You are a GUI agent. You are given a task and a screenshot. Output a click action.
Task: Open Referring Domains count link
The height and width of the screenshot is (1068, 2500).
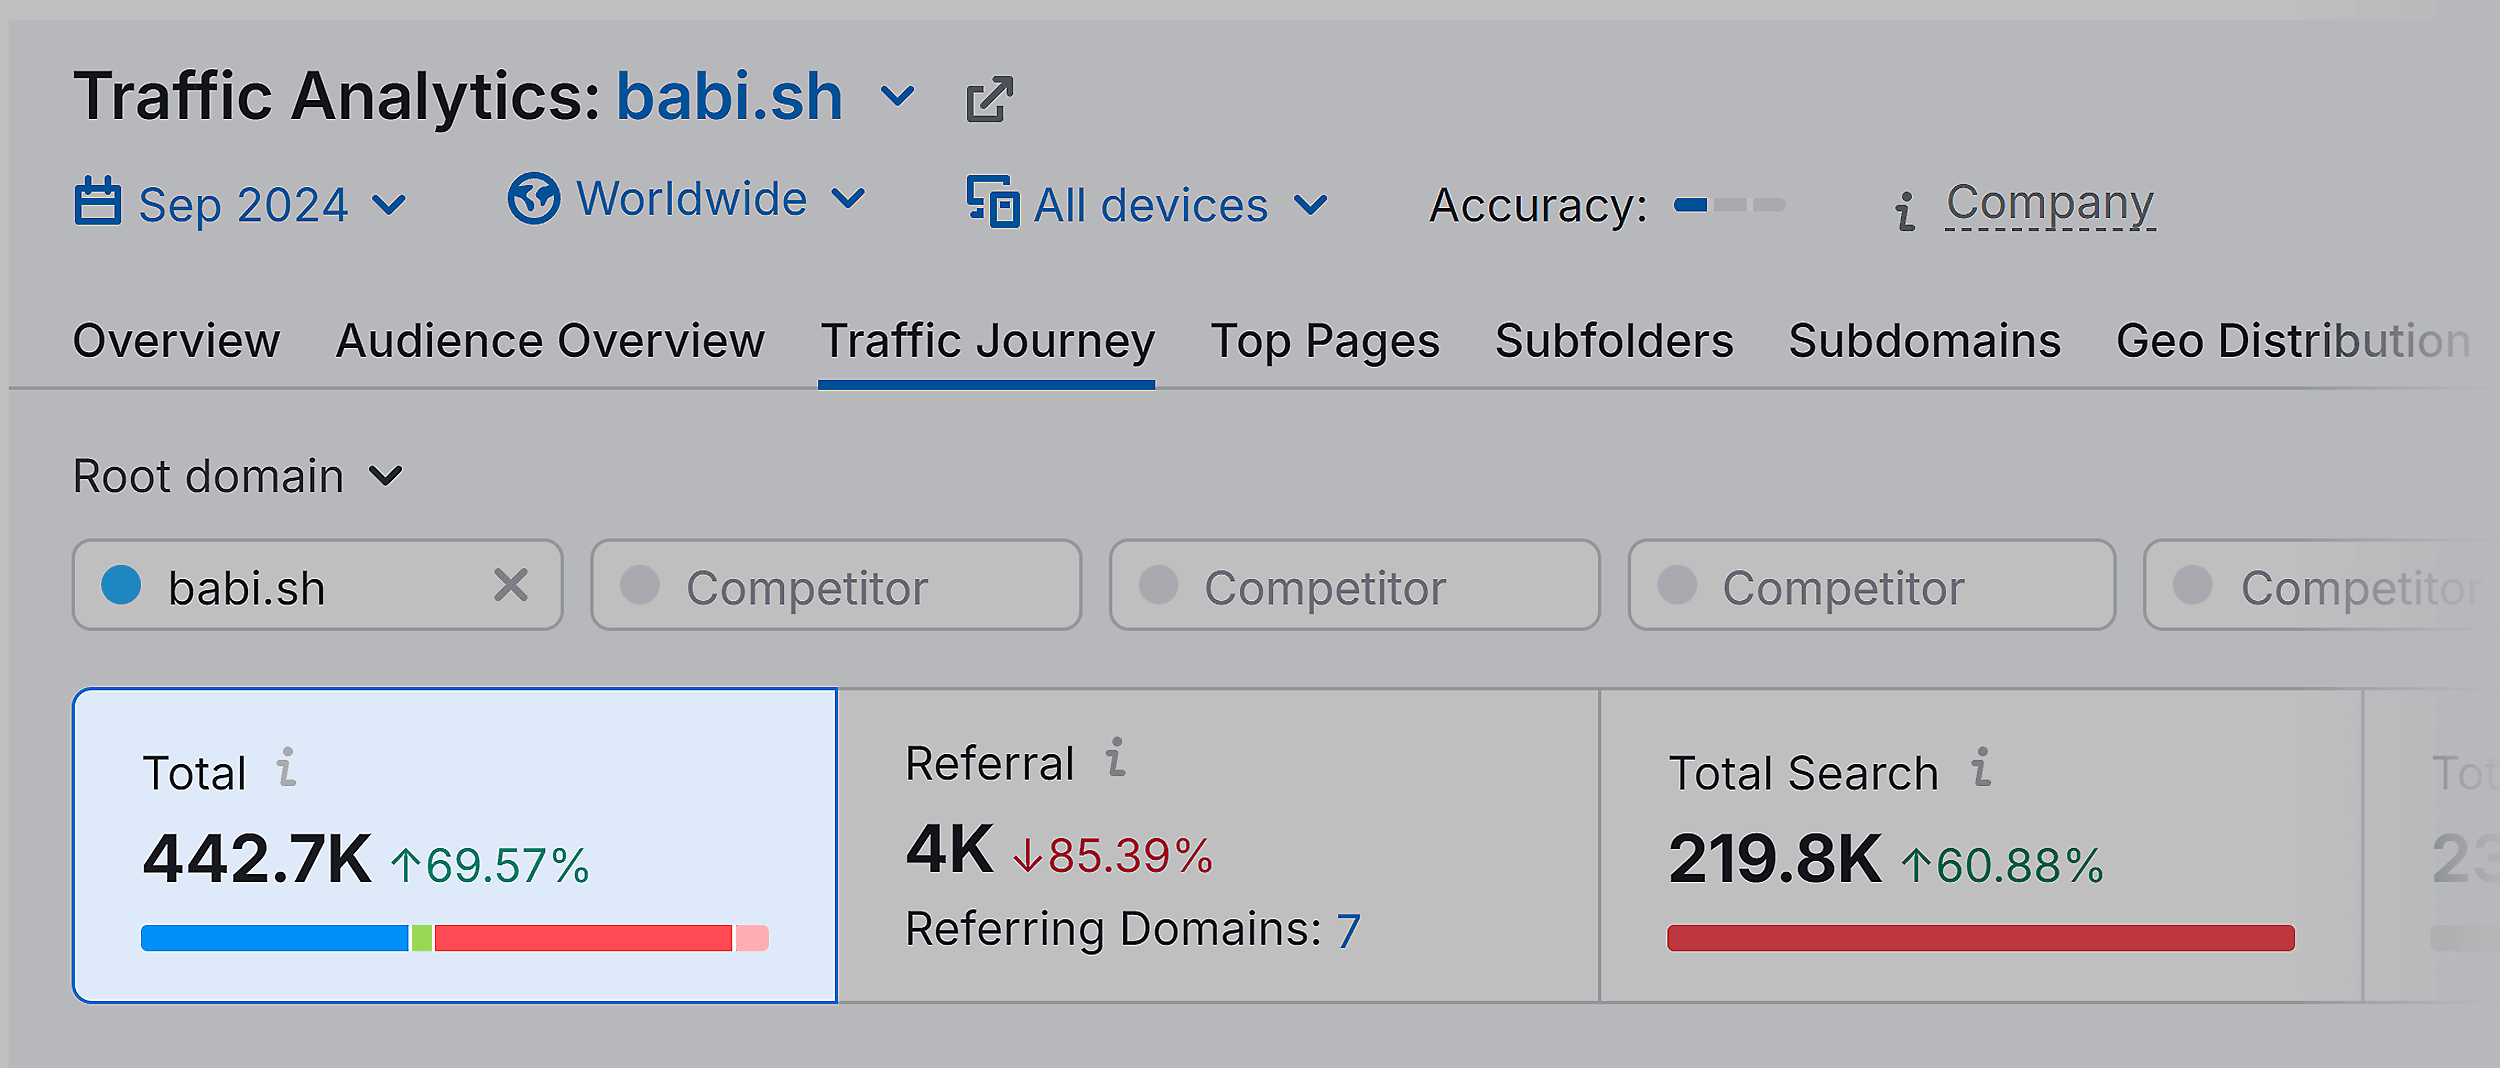pos(1350,928)
